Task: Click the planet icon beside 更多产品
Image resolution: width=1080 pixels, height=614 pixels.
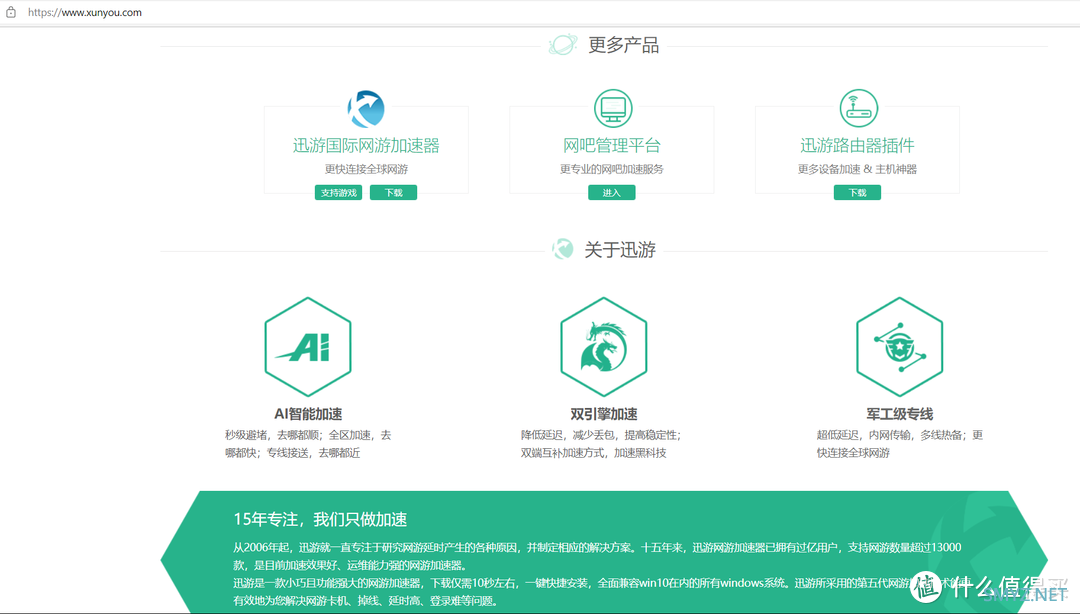Action: (563, 45)
